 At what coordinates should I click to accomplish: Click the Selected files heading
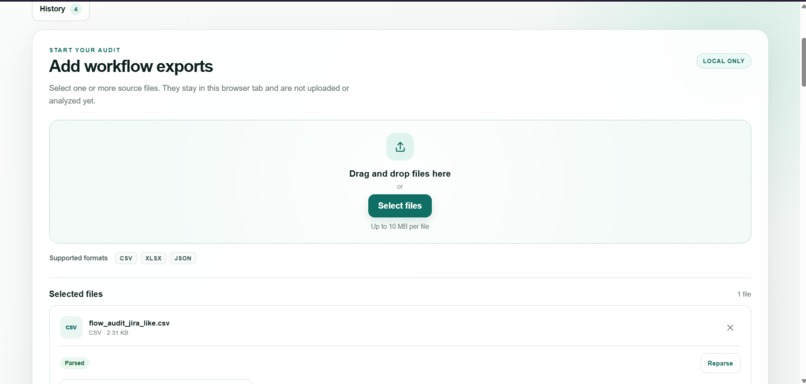76,294
